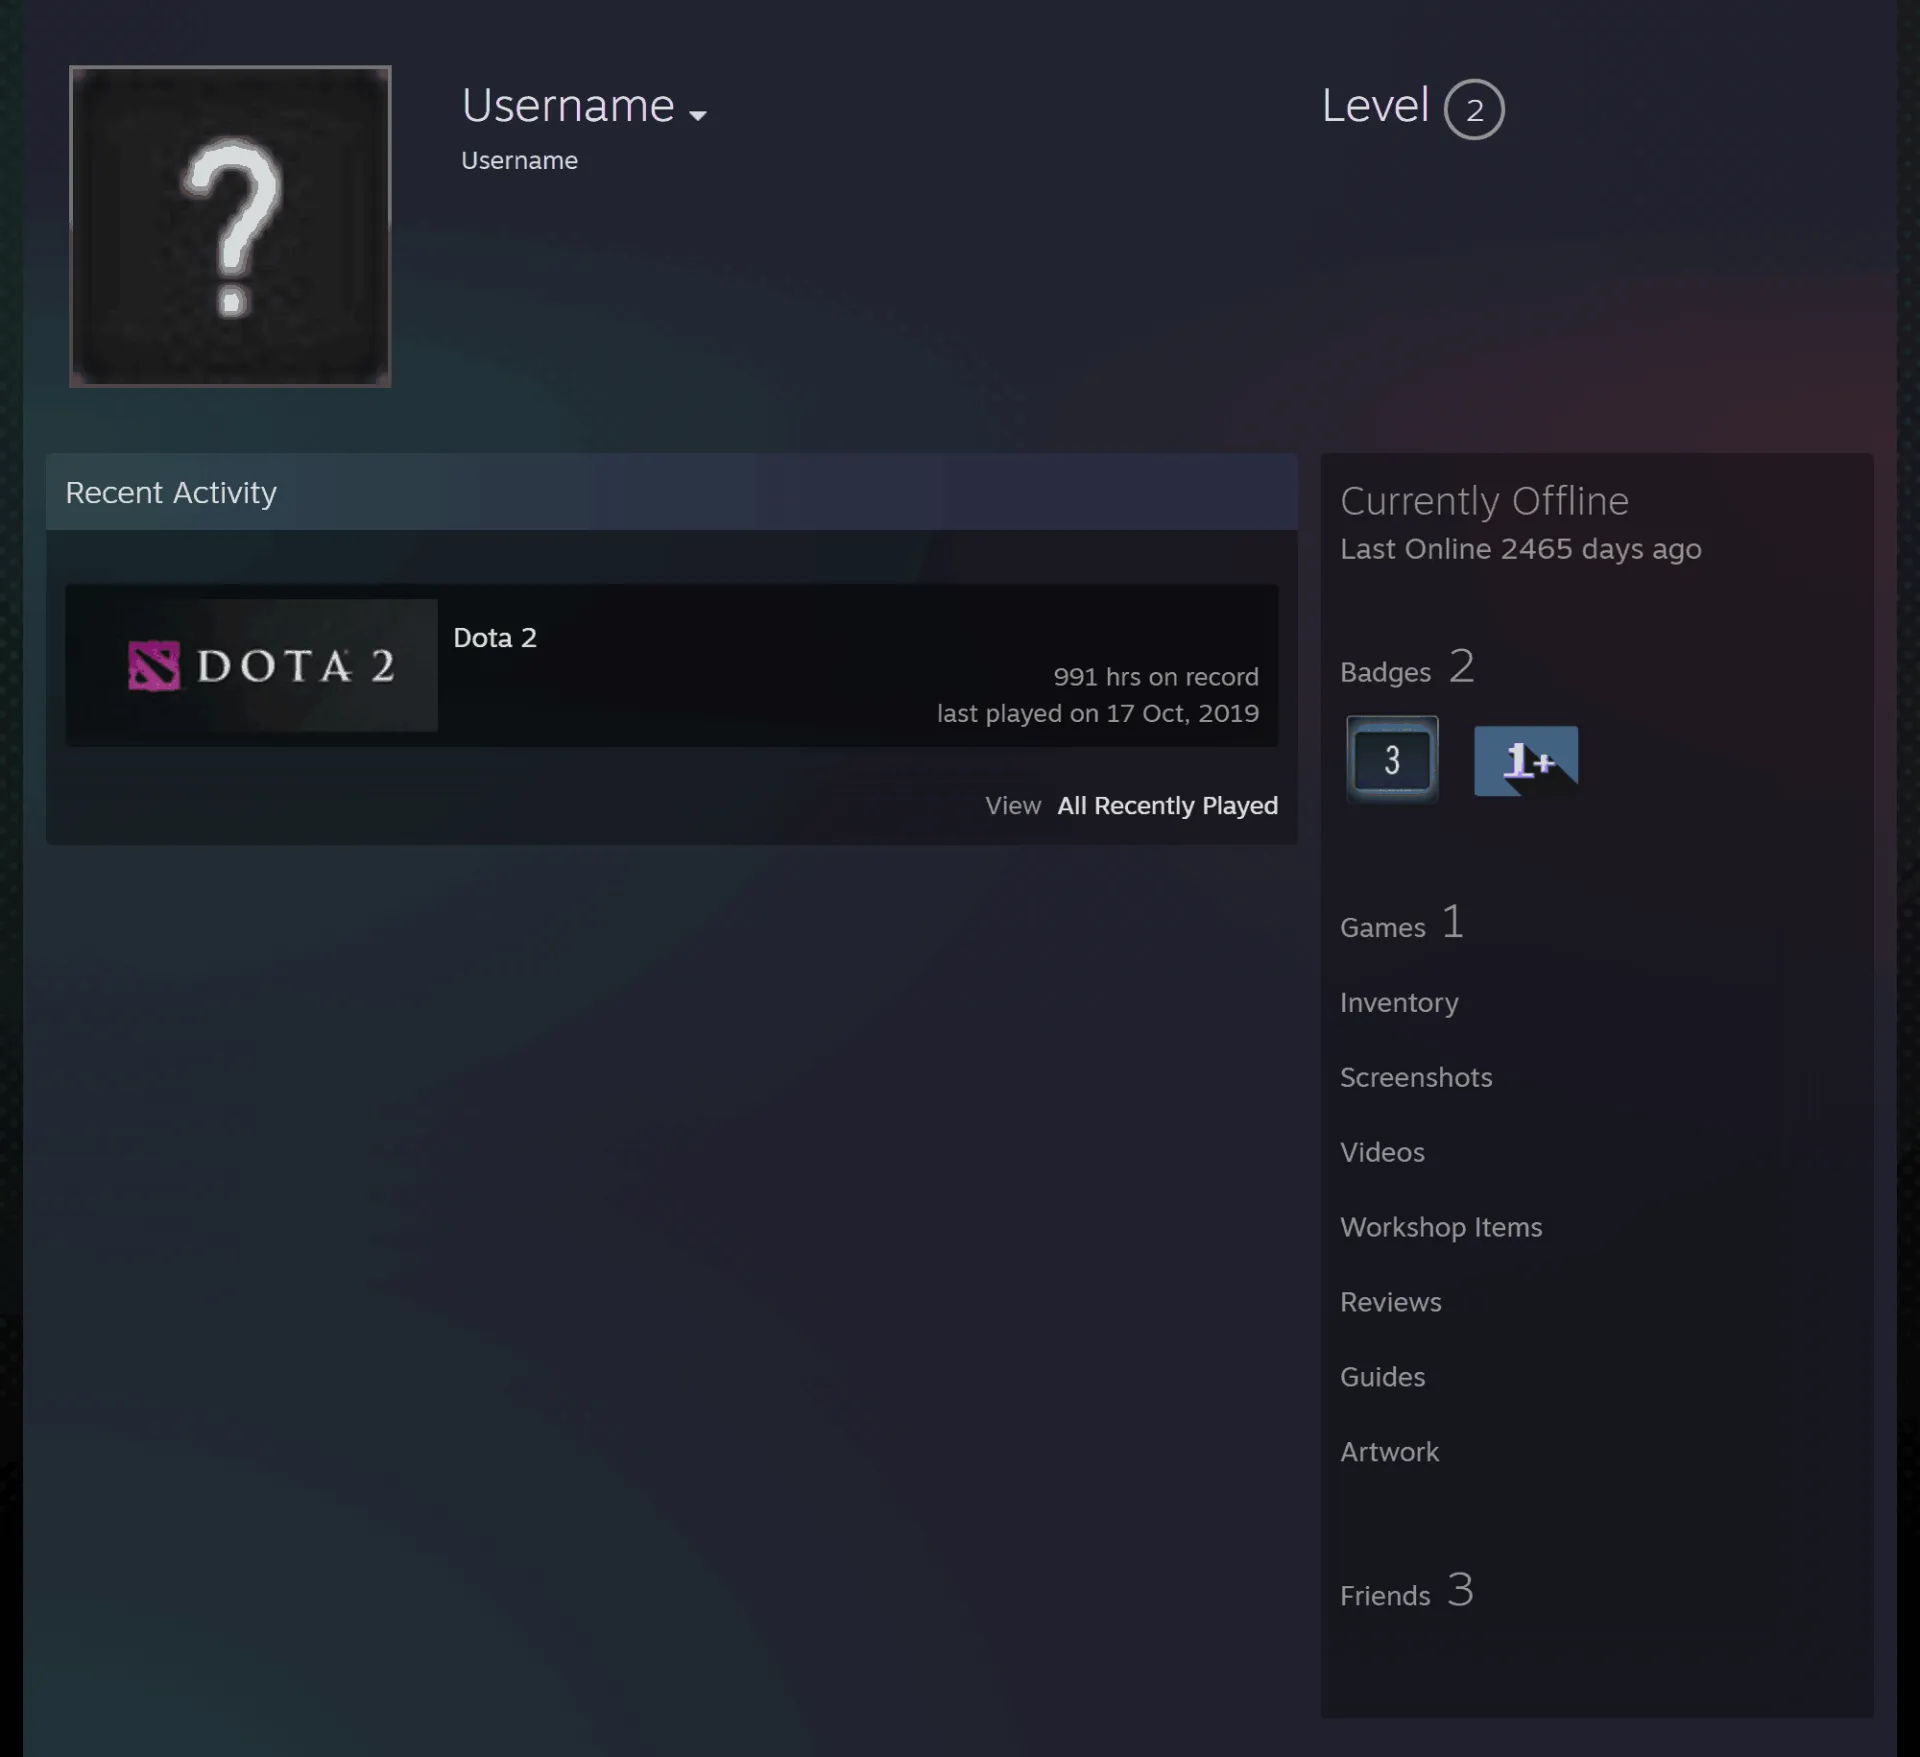Click the Level text label
Image resolution: width=1920 pixels, height=1757 pixels.
point(1375,105)
